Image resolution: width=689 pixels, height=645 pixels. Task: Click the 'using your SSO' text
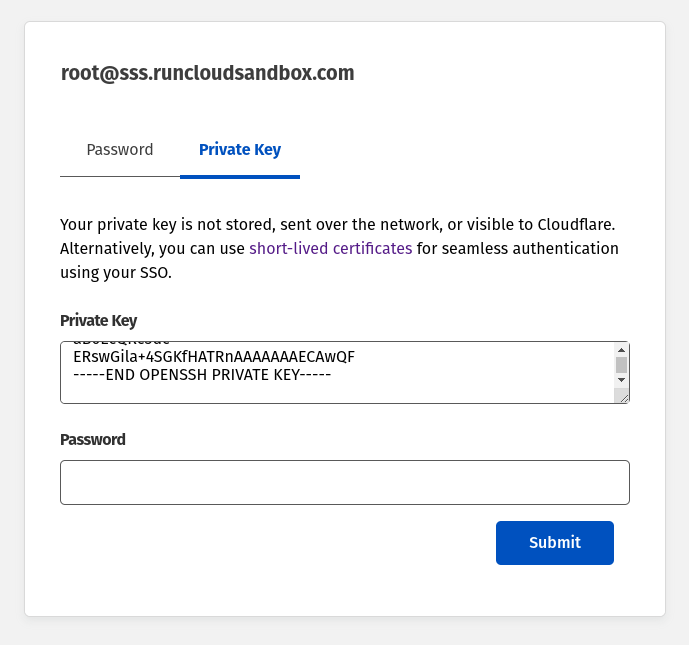click(x=116, y=272)
